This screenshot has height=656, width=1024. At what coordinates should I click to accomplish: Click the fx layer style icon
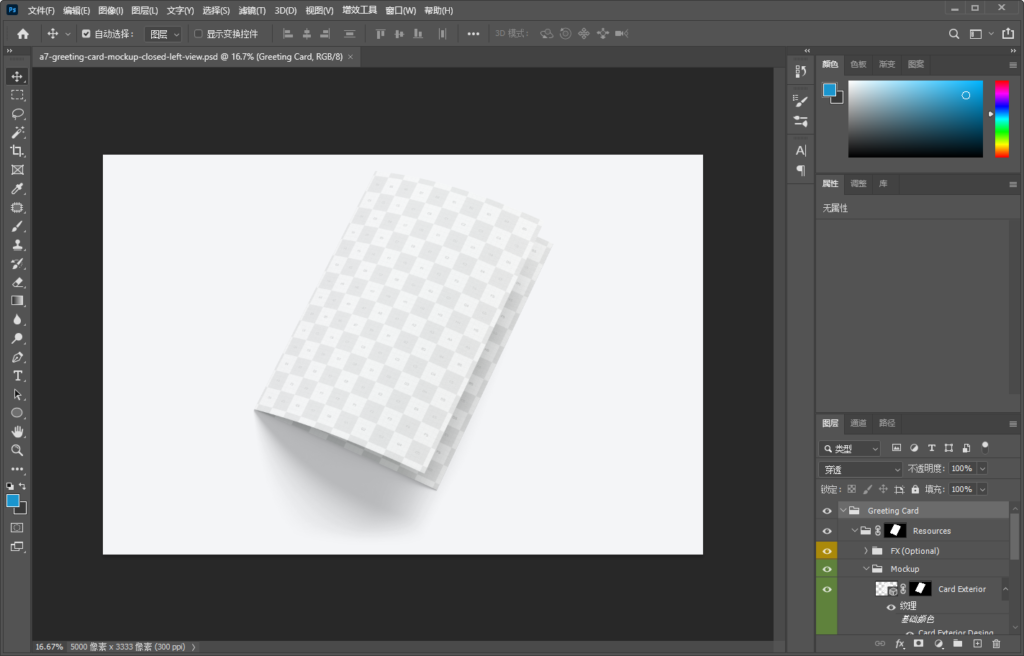coord(899,644)
